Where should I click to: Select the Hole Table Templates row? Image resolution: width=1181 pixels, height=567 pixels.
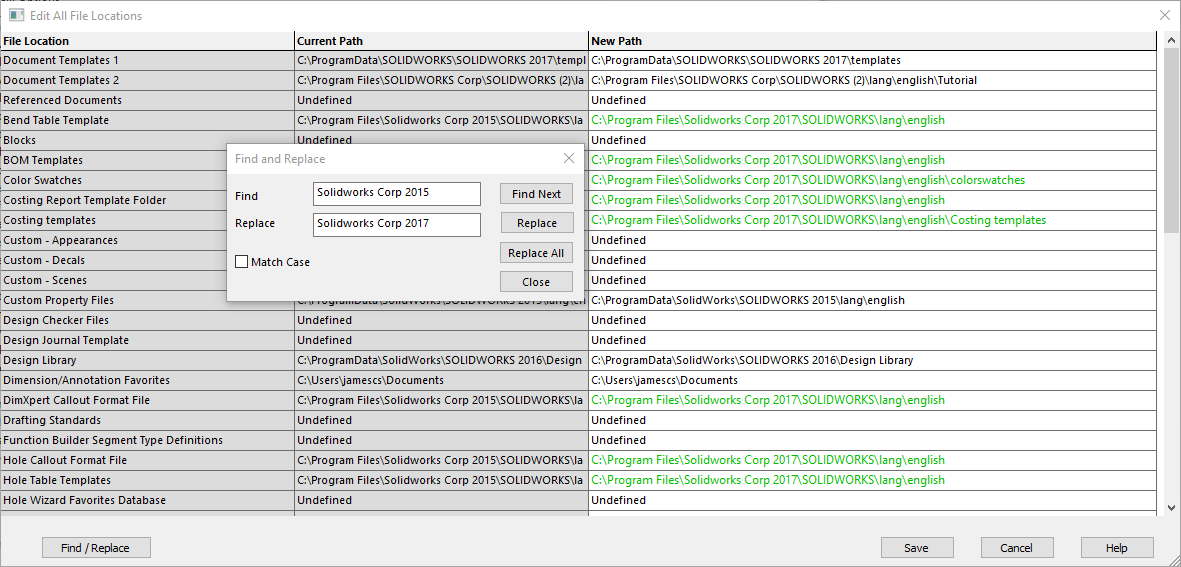147,480
